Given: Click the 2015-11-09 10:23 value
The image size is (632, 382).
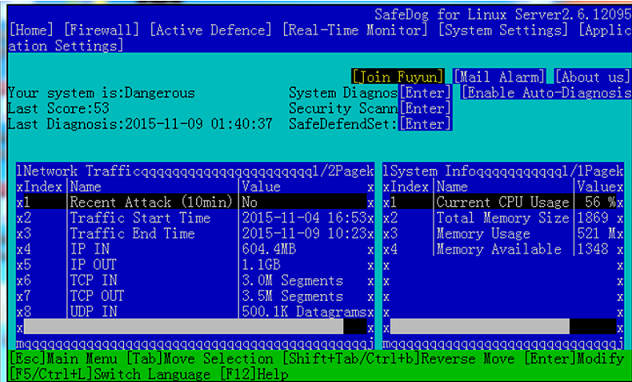Looking at the screenshot, I should click(304, 234).
